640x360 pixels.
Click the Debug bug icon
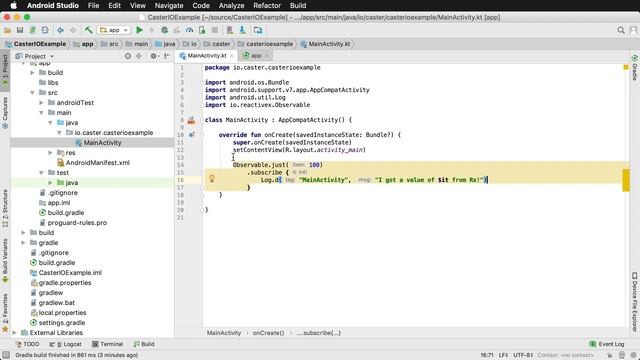164,30
